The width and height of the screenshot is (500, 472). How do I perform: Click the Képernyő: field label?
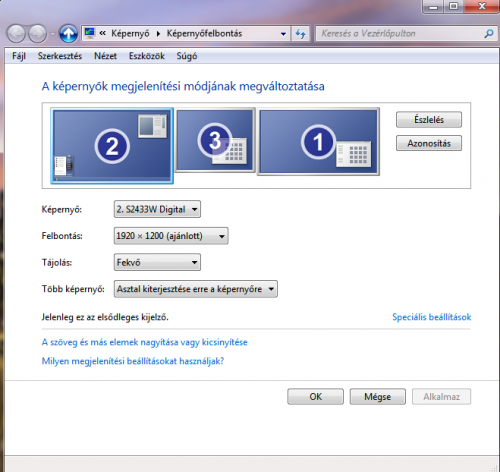(62, 210)
